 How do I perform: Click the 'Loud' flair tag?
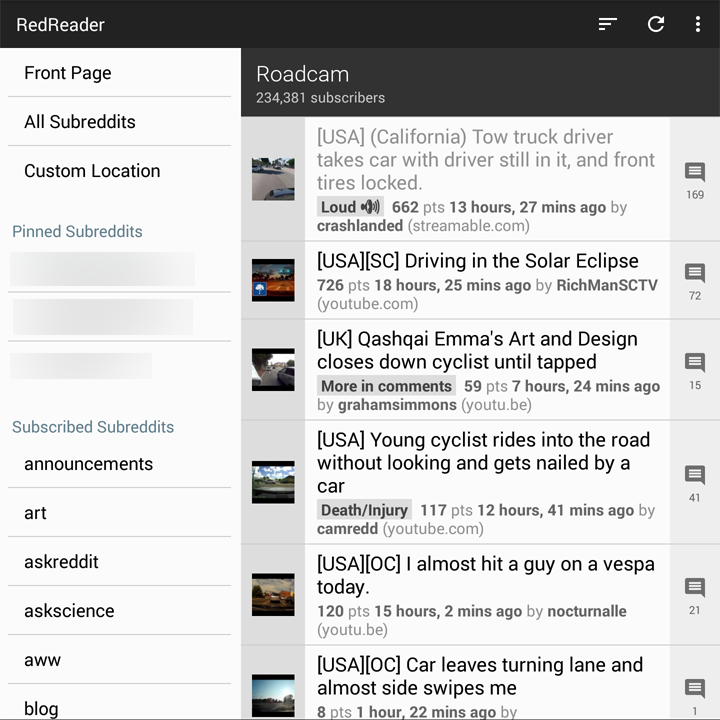pyautogui.click(x=350, y=207)
